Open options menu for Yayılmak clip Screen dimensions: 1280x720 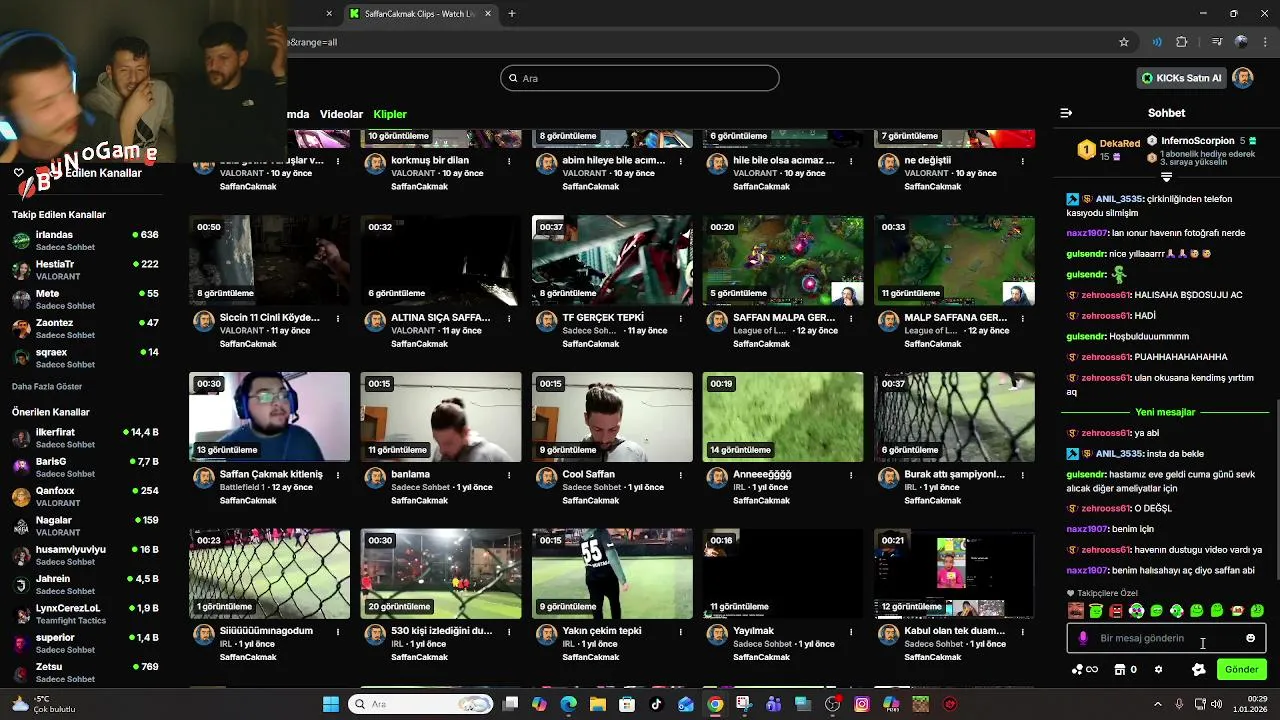[x=851, y=632]
